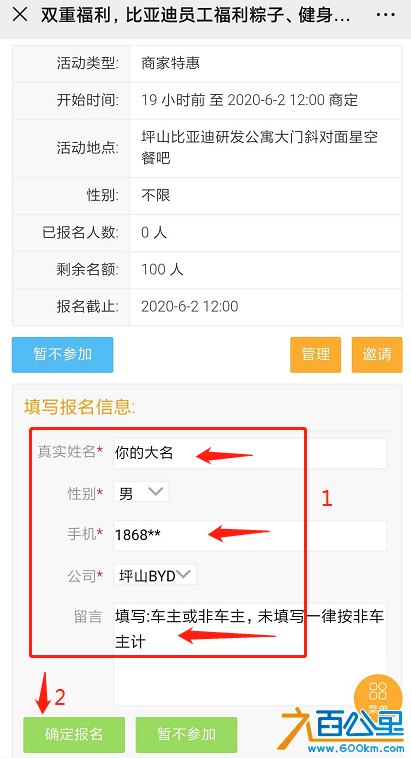Open the 公司 dropdown showing 坪山BYD
Screen dimensions: 411x758
pos(155,575)
